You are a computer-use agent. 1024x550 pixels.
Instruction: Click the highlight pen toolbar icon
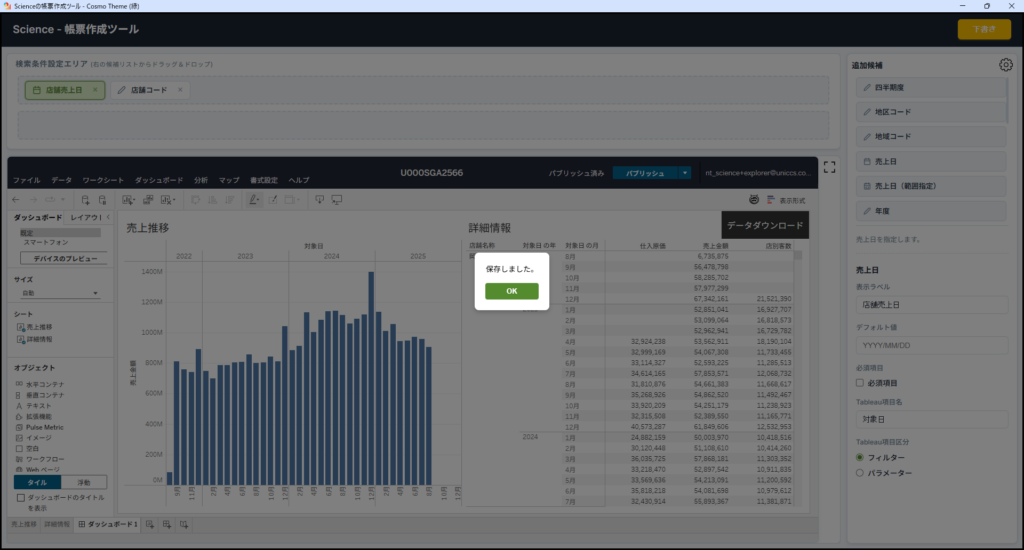254,200
